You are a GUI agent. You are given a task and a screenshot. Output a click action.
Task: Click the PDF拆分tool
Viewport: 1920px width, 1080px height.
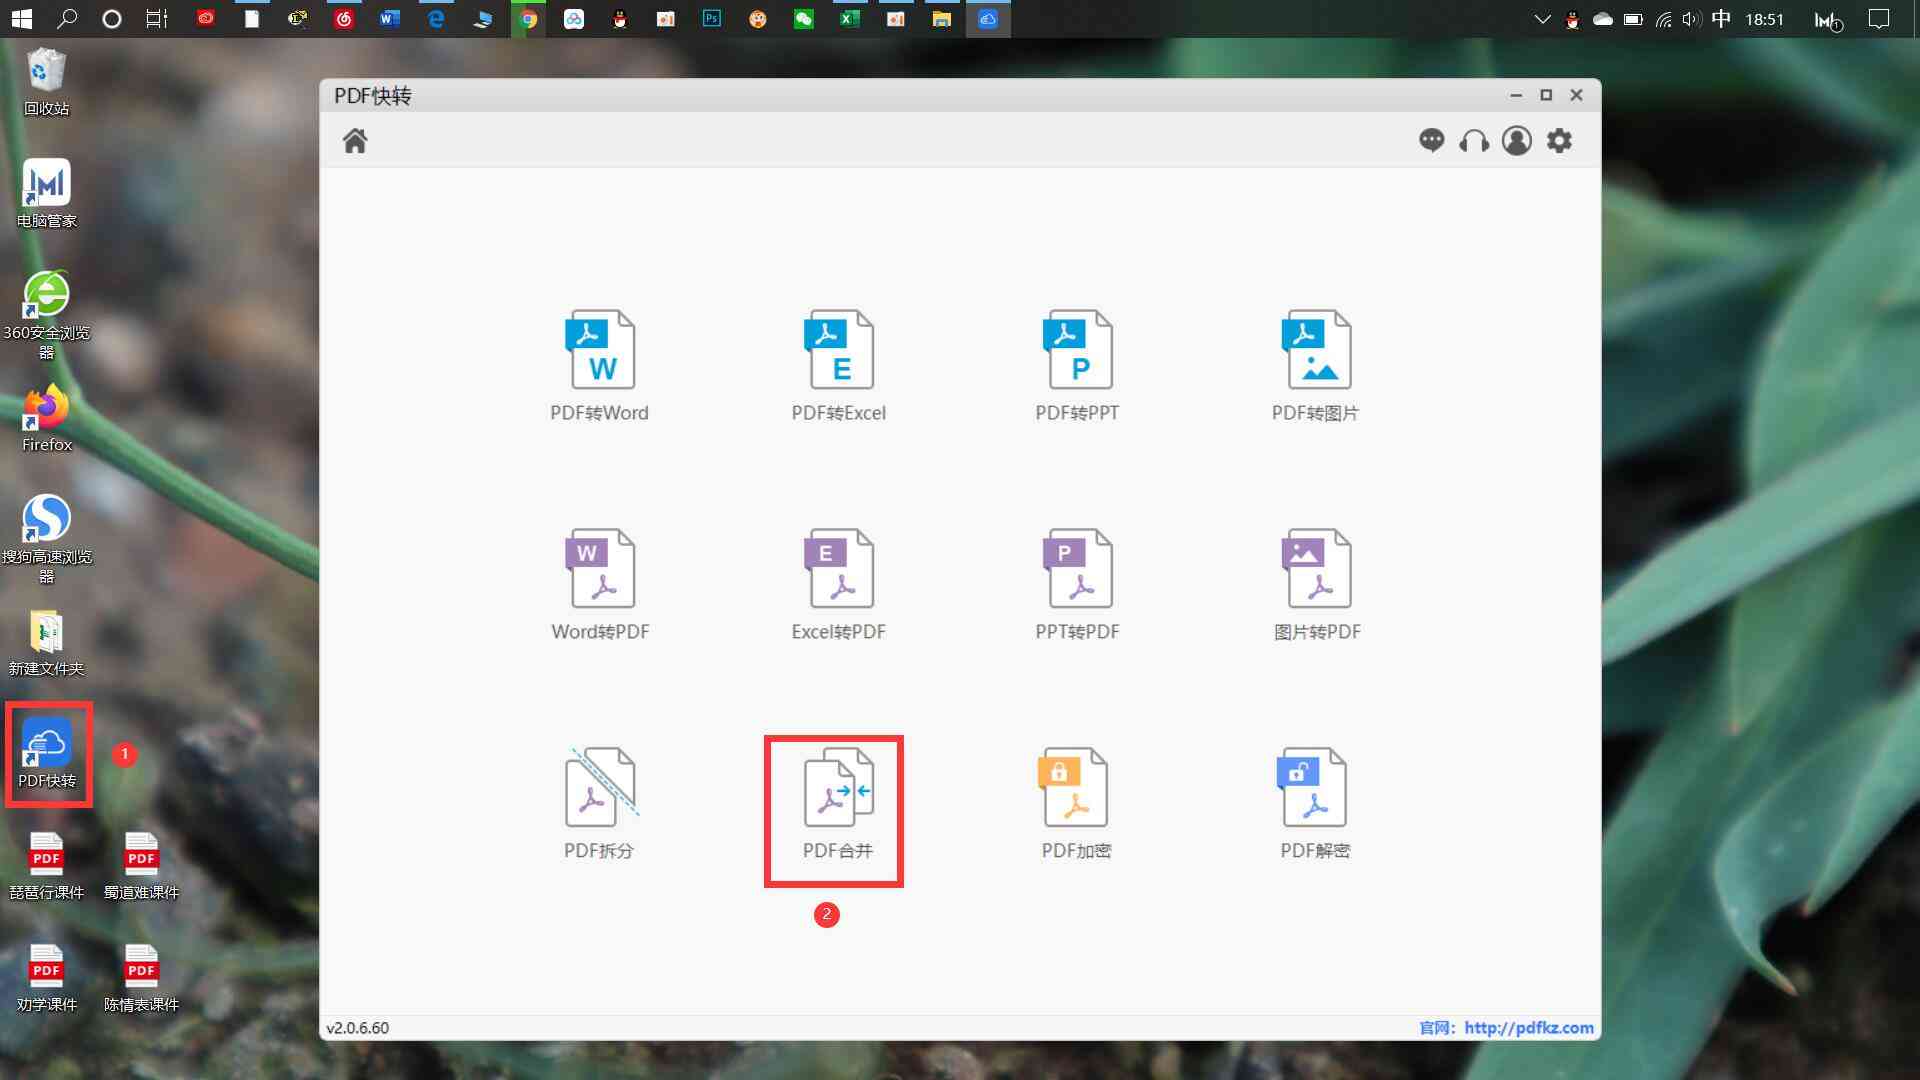click(x=599, y=802)
